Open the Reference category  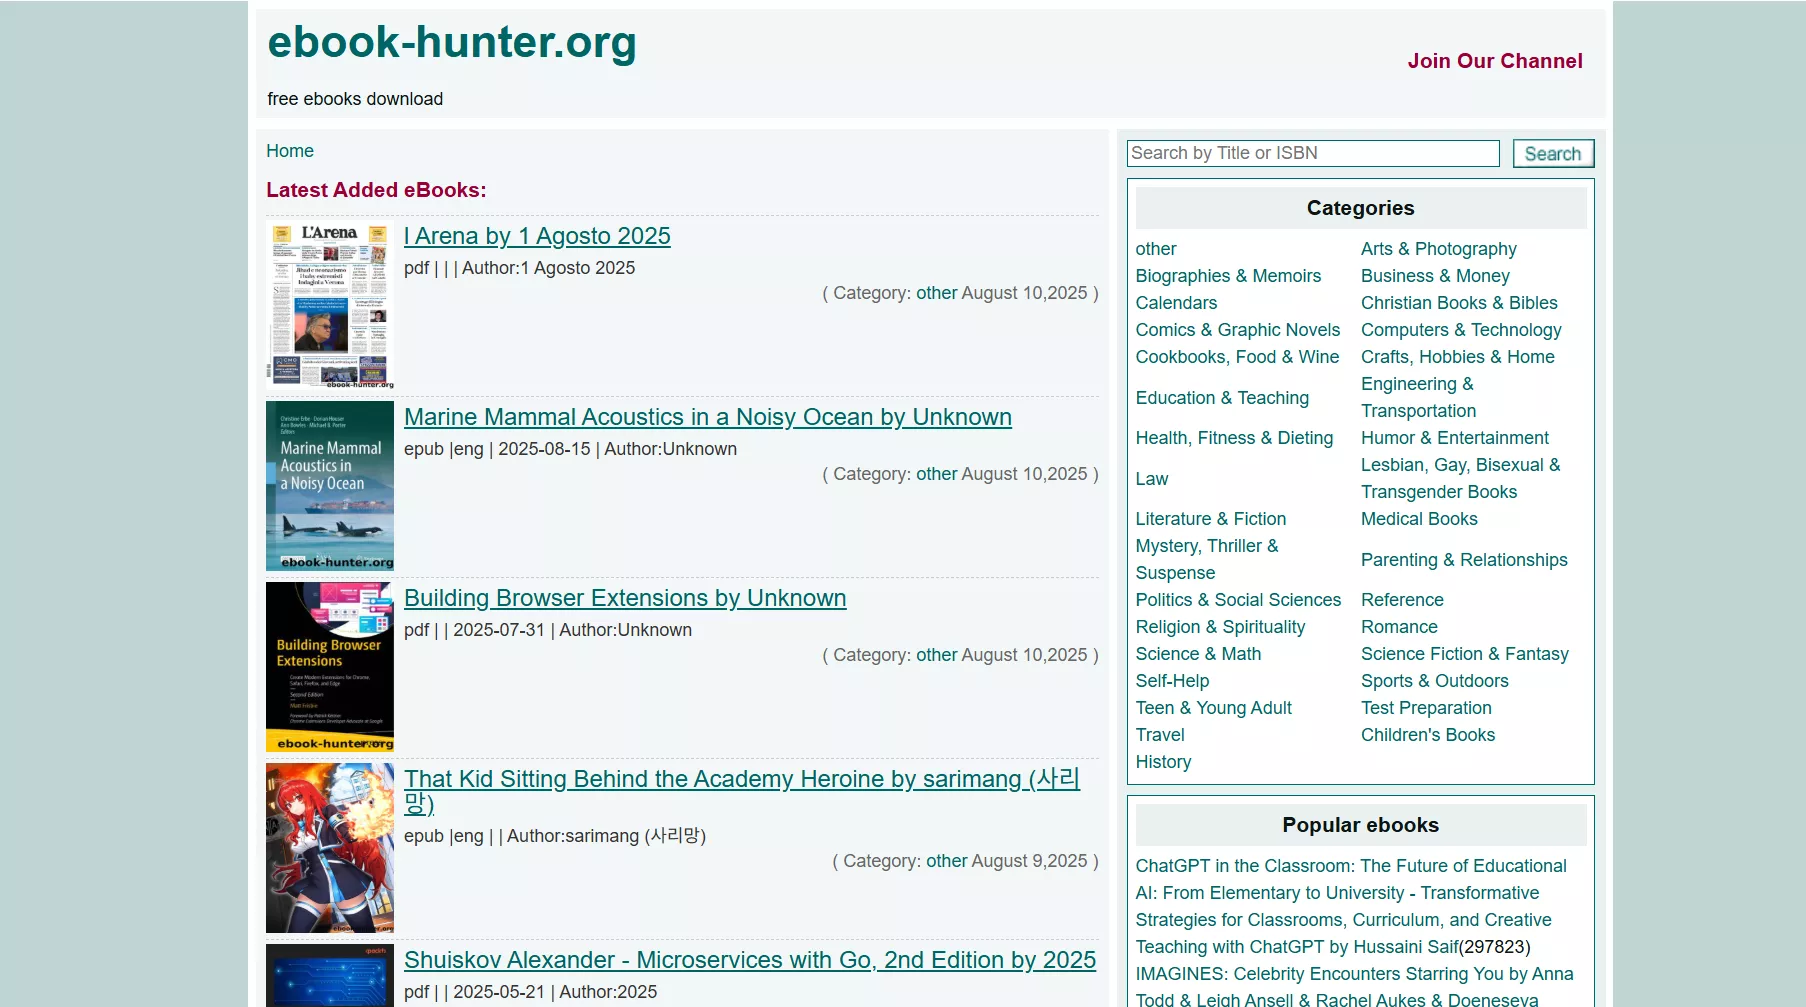(x=1402, y=600)
